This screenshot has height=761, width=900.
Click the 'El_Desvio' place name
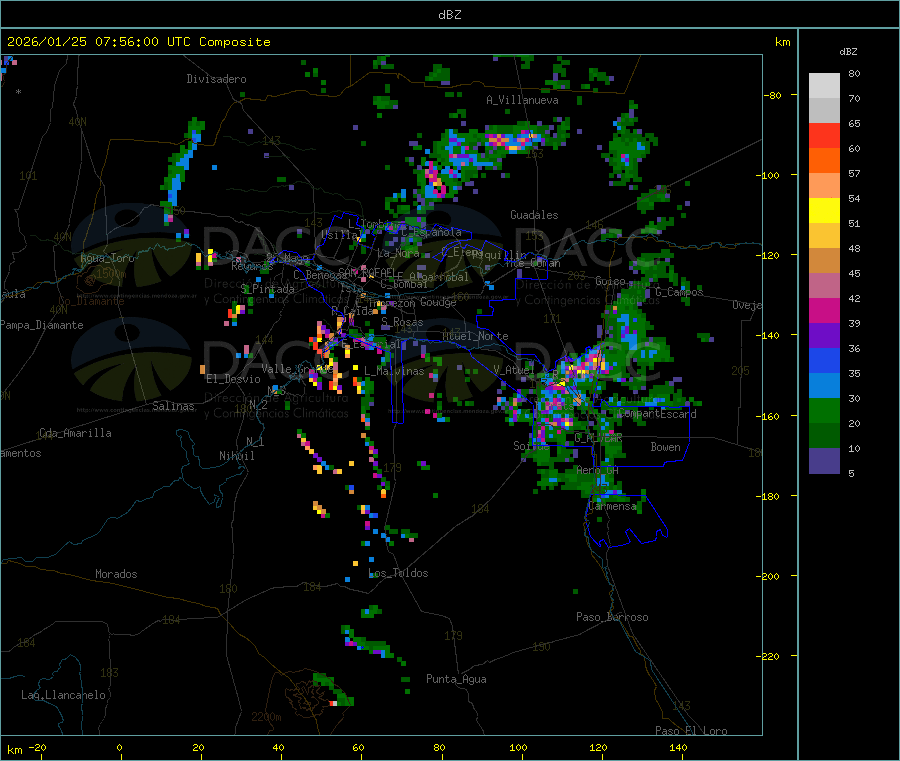click(234, 379)
